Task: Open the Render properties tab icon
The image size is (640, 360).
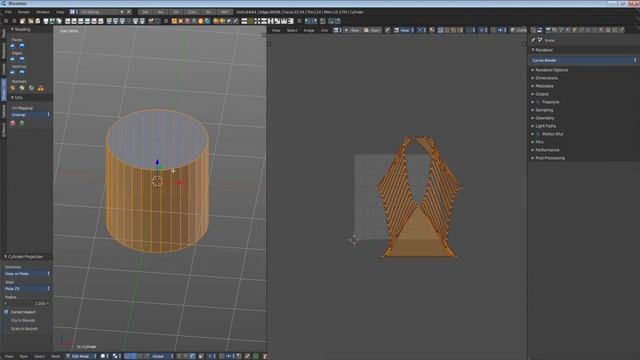Action: (548, 30)
